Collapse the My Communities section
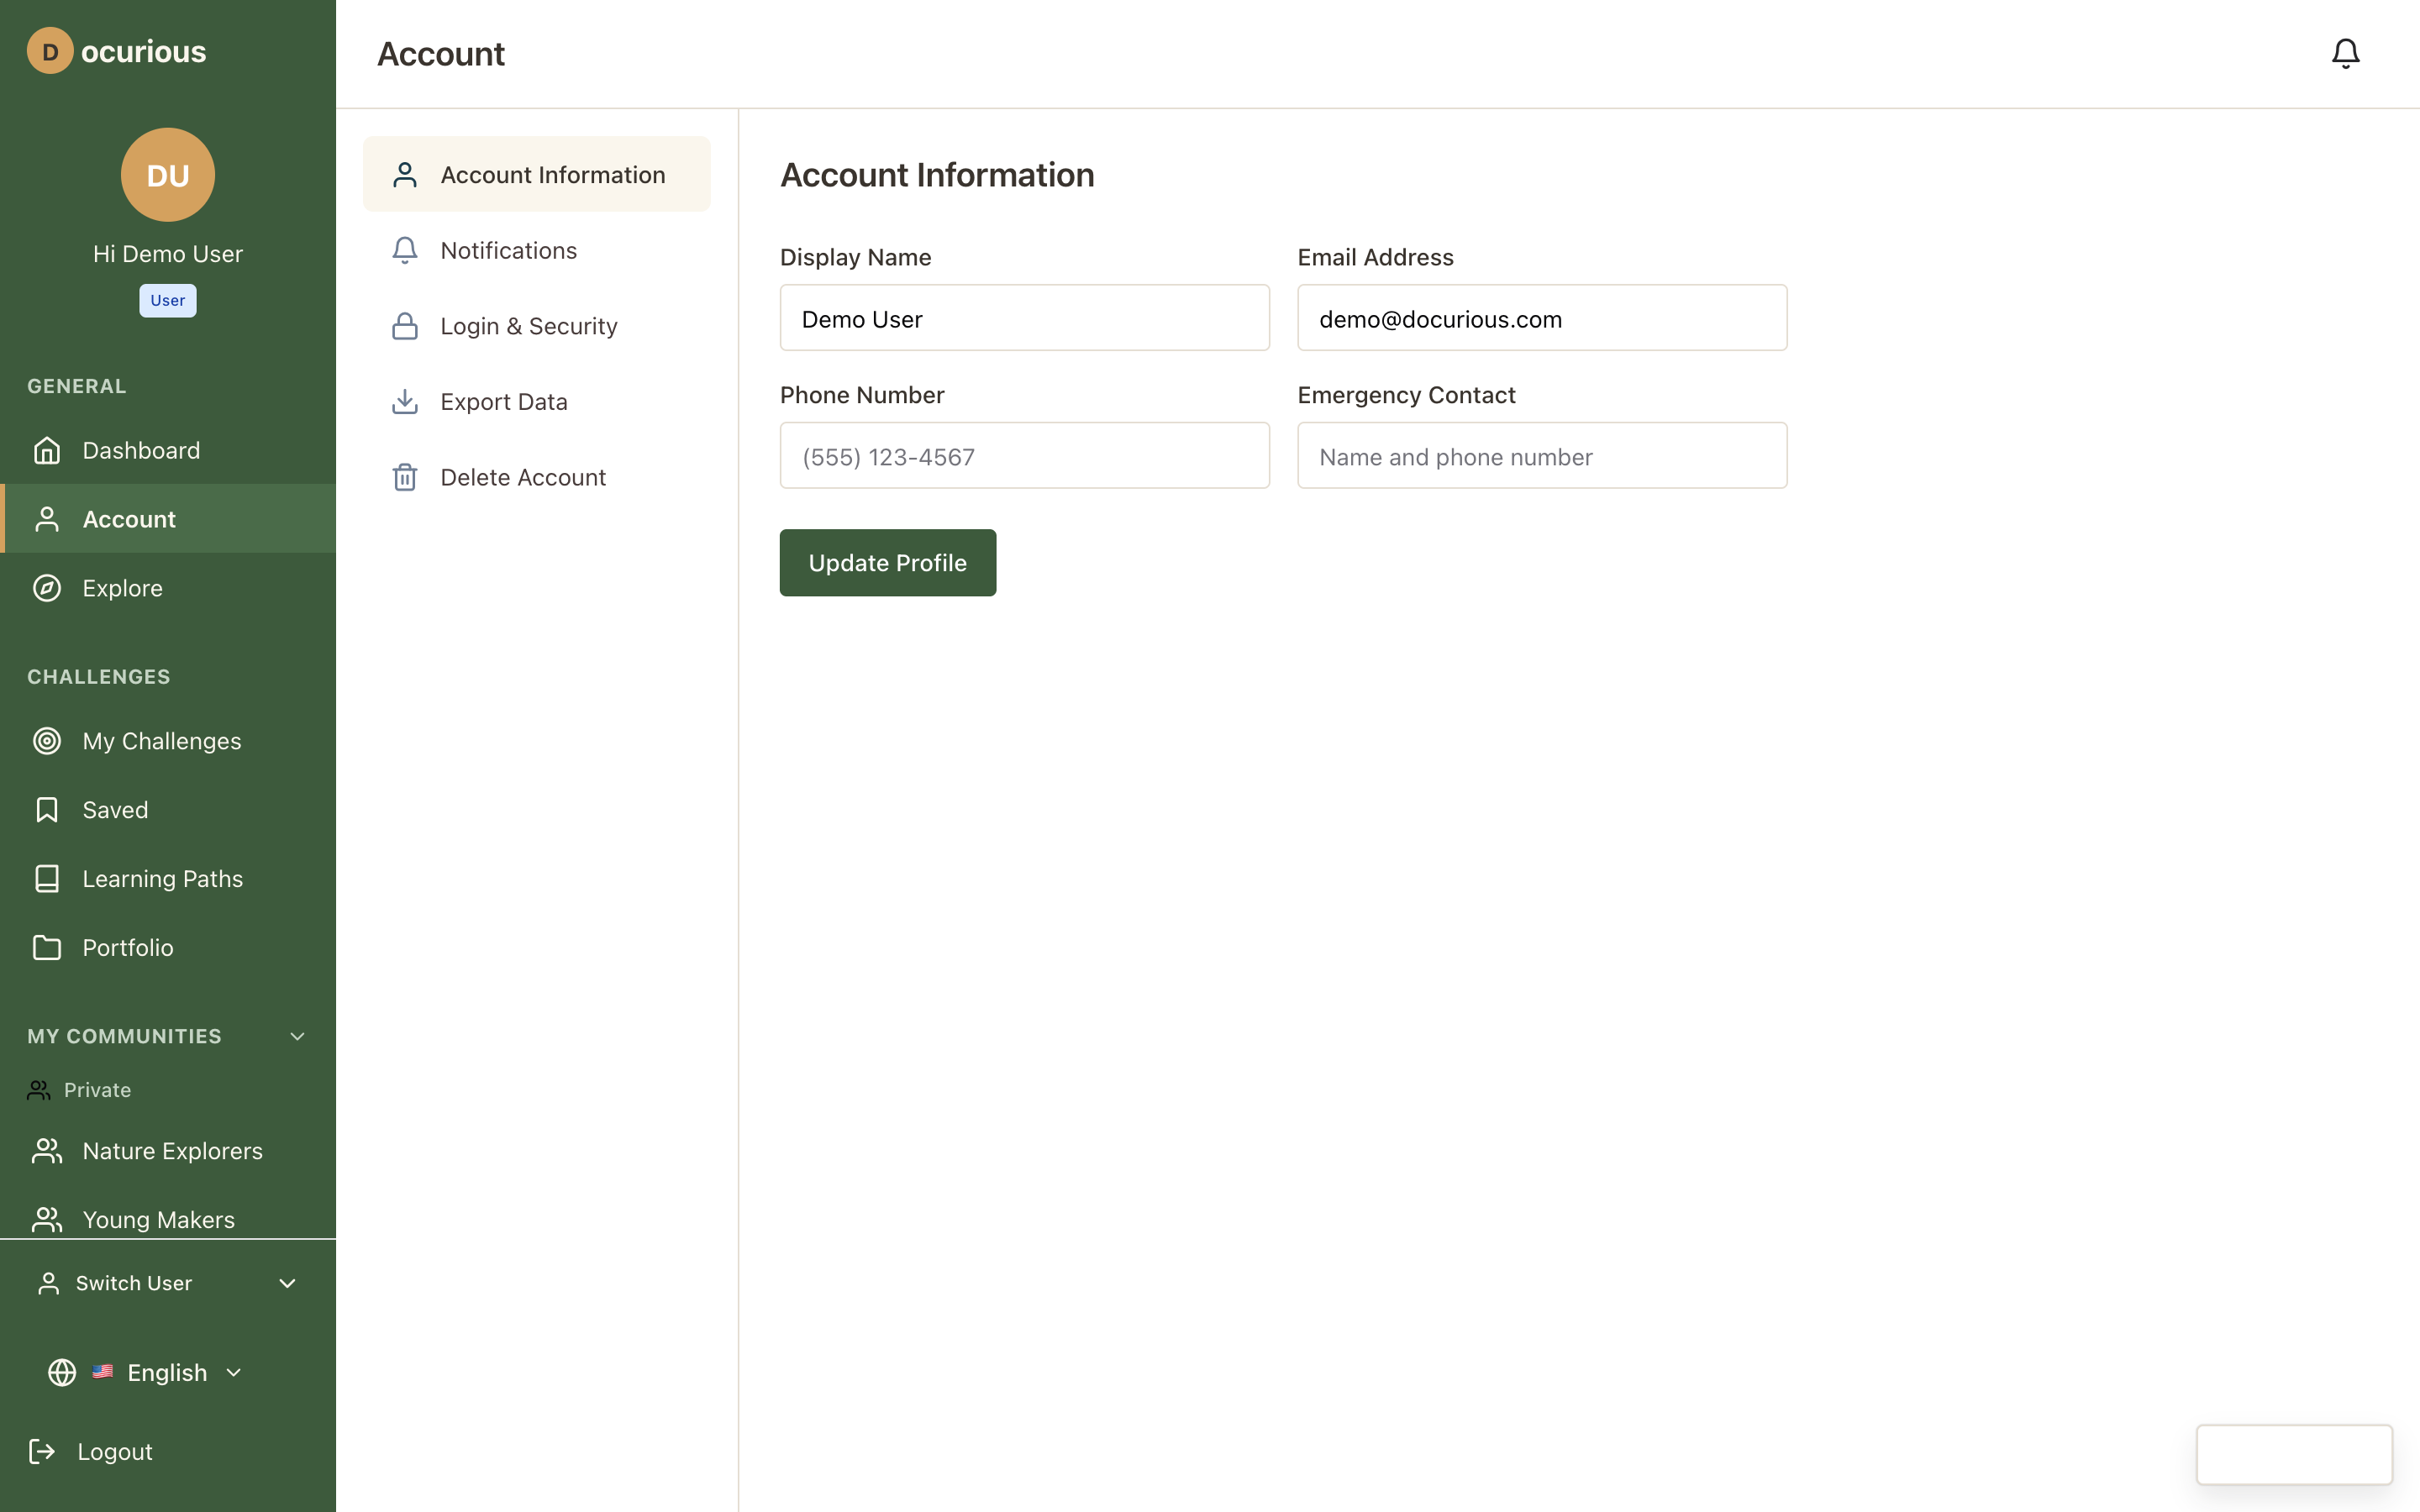Viewport: 2420px width, 1512px height. click(x=297, y=1036)
